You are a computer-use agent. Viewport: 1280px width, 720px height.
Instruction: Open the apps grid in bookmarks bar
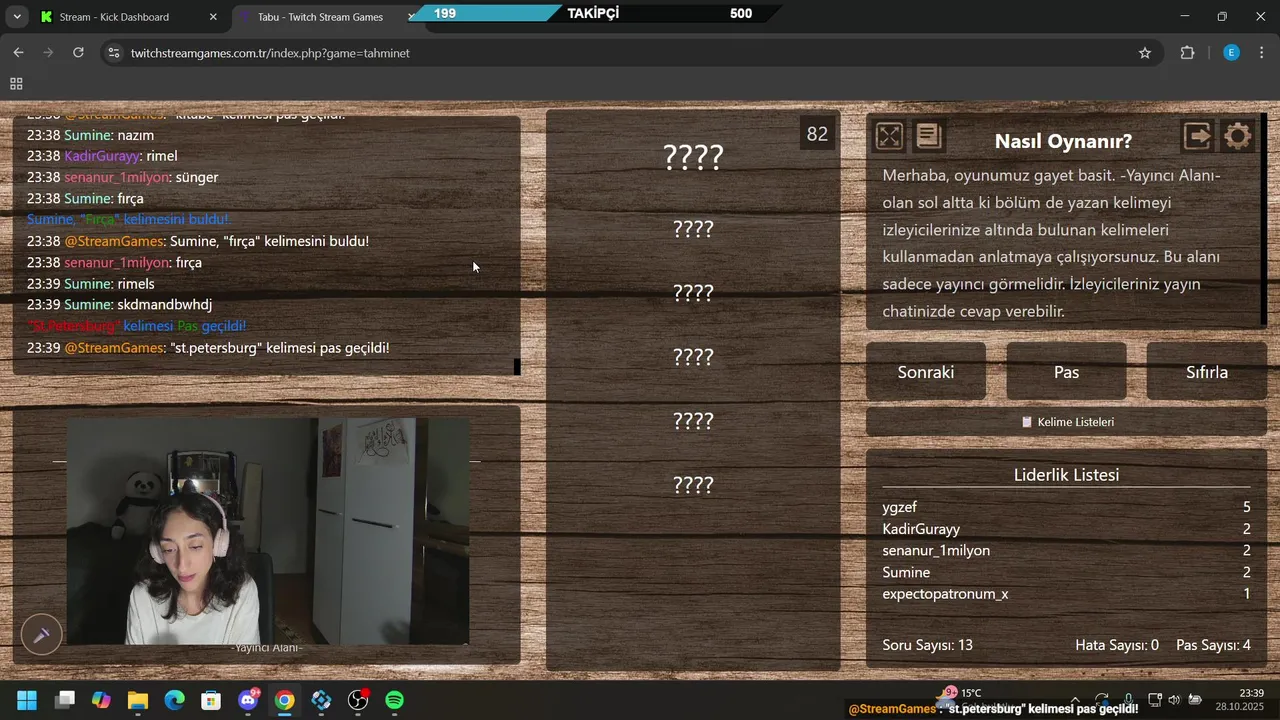[x=16, y=84]
